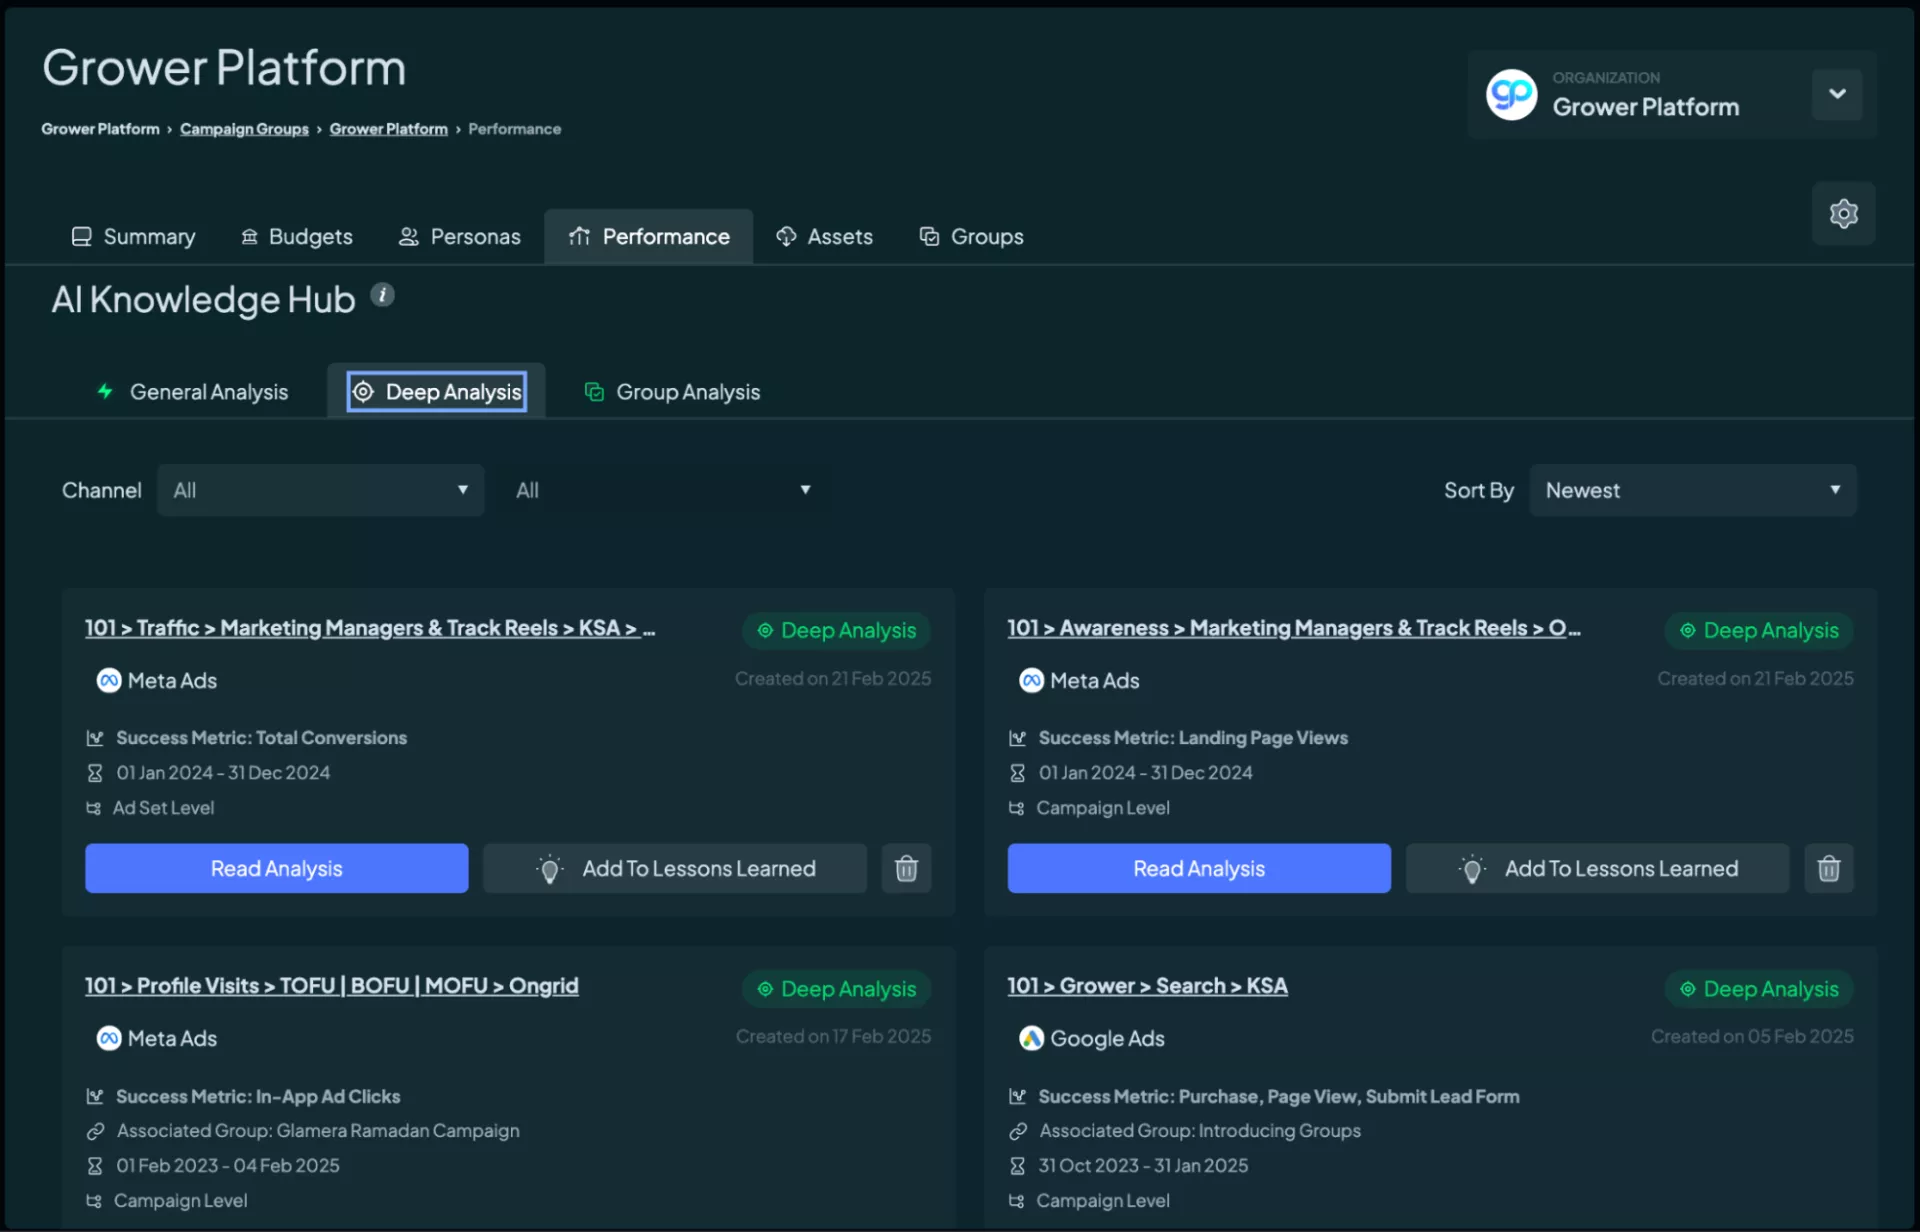Switch to the Budgets tab

coord(297,237)
